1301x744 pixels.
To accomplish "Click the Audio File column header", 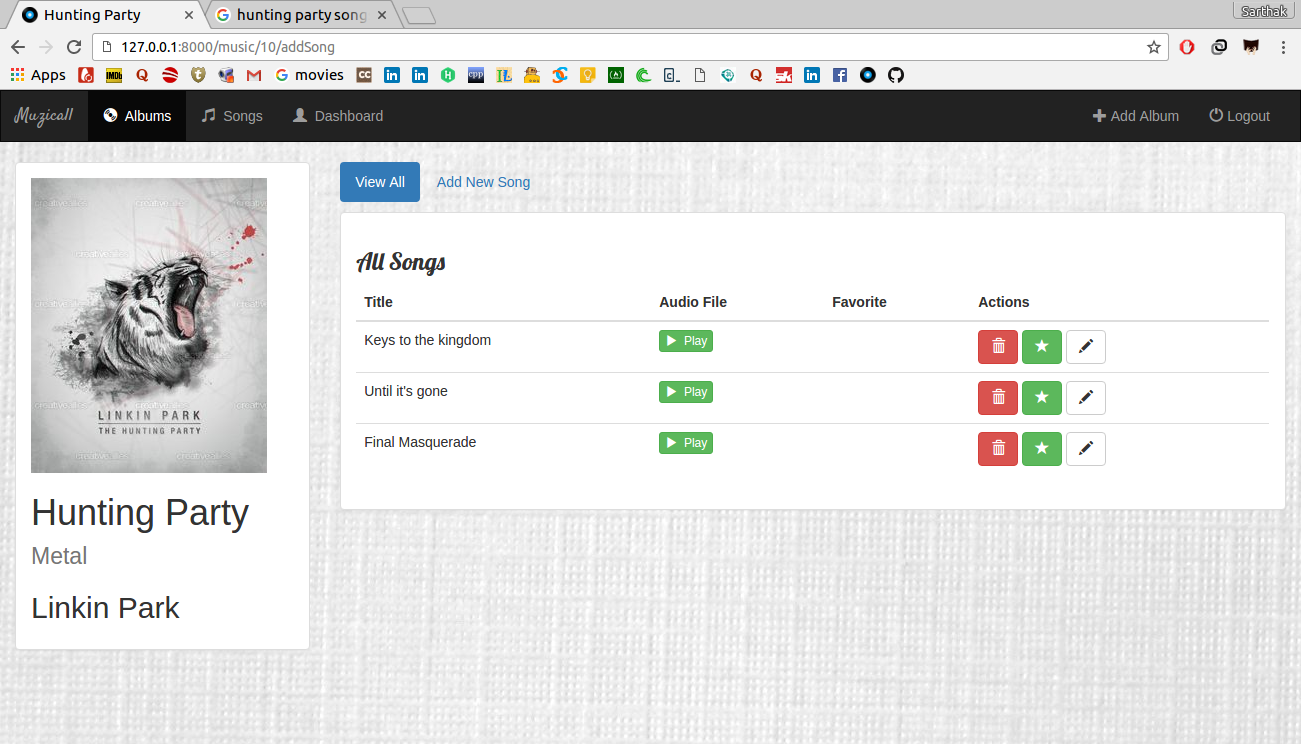I will pyautogui.click(x=693, y=302).
